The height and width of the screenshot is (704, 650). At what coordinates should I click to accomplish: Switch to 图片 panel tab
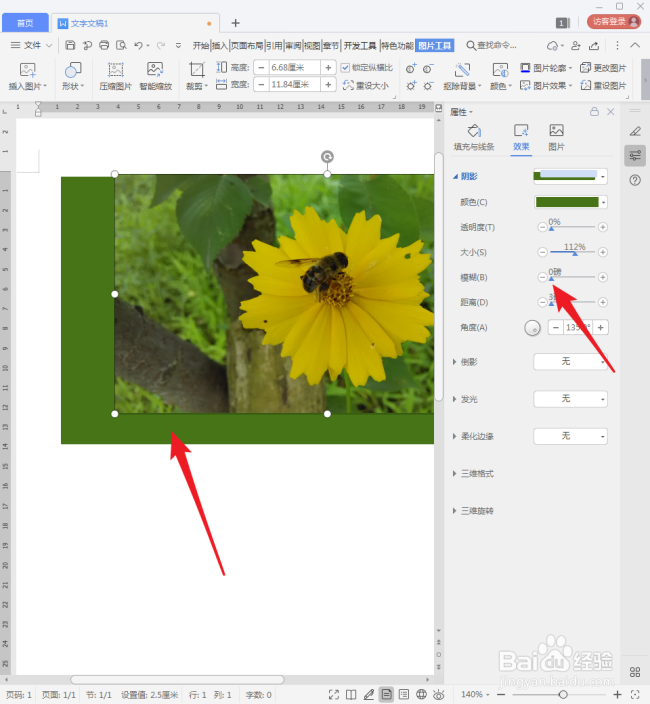click(x=556, y=138)
